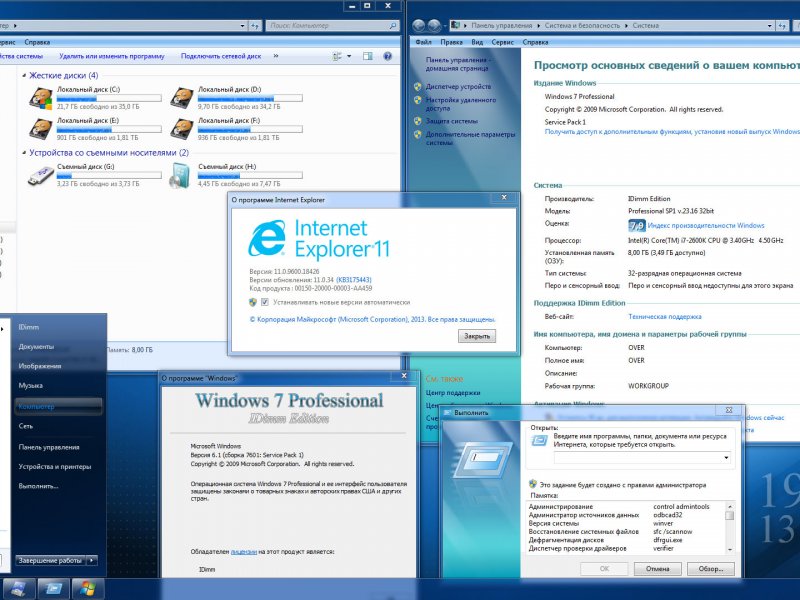Click the Run dialog hints list scrollbar
This screenshot has width=800, height=600.
tap(730, 528)
